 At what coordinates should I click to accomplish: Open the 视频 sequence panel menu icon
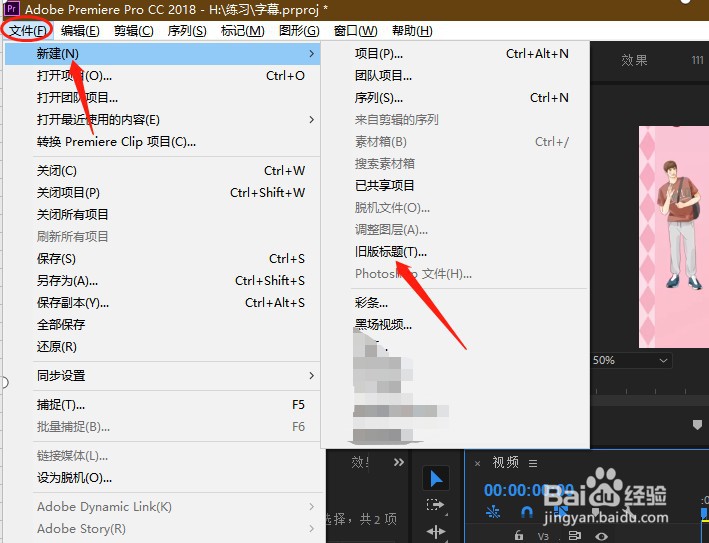(x=533, y=463)
